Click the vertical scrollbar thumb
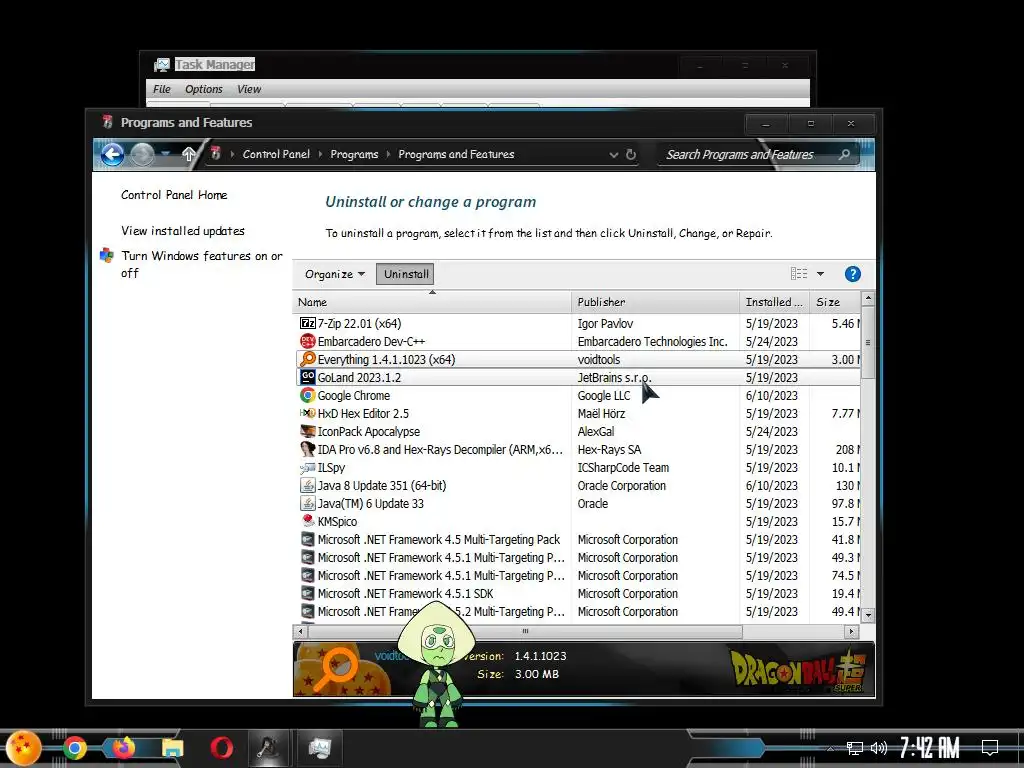1024x768 pixels. (x=868, y=342)
